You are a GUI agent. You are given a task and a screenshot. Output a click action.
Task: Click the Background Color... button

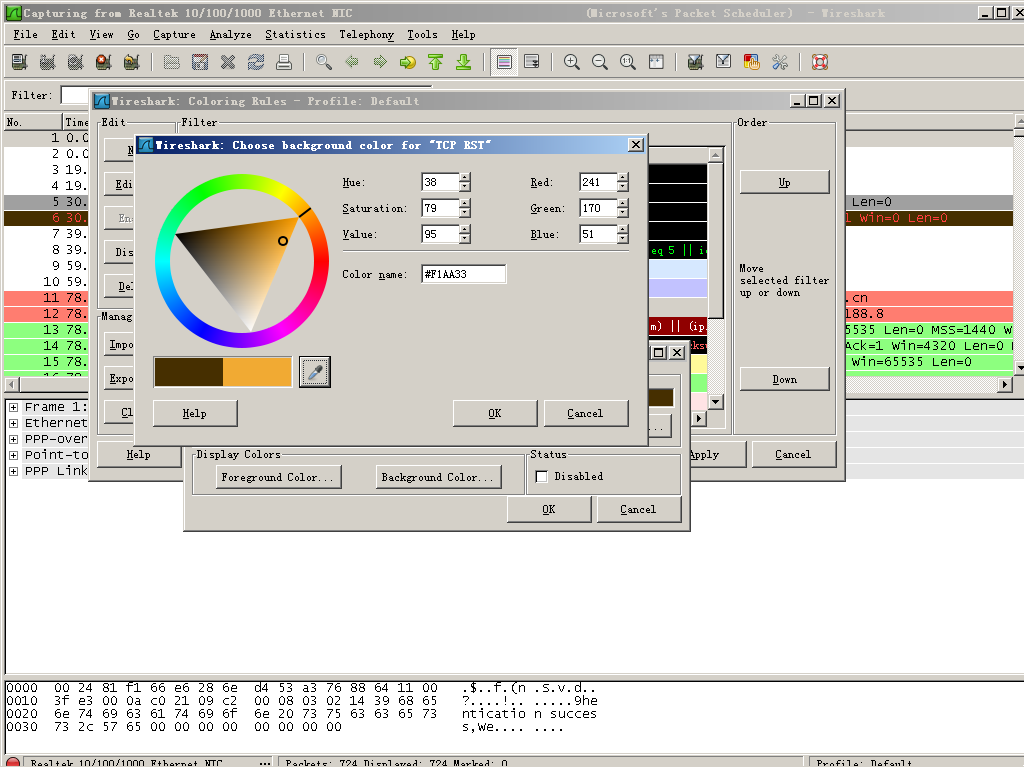438,477
